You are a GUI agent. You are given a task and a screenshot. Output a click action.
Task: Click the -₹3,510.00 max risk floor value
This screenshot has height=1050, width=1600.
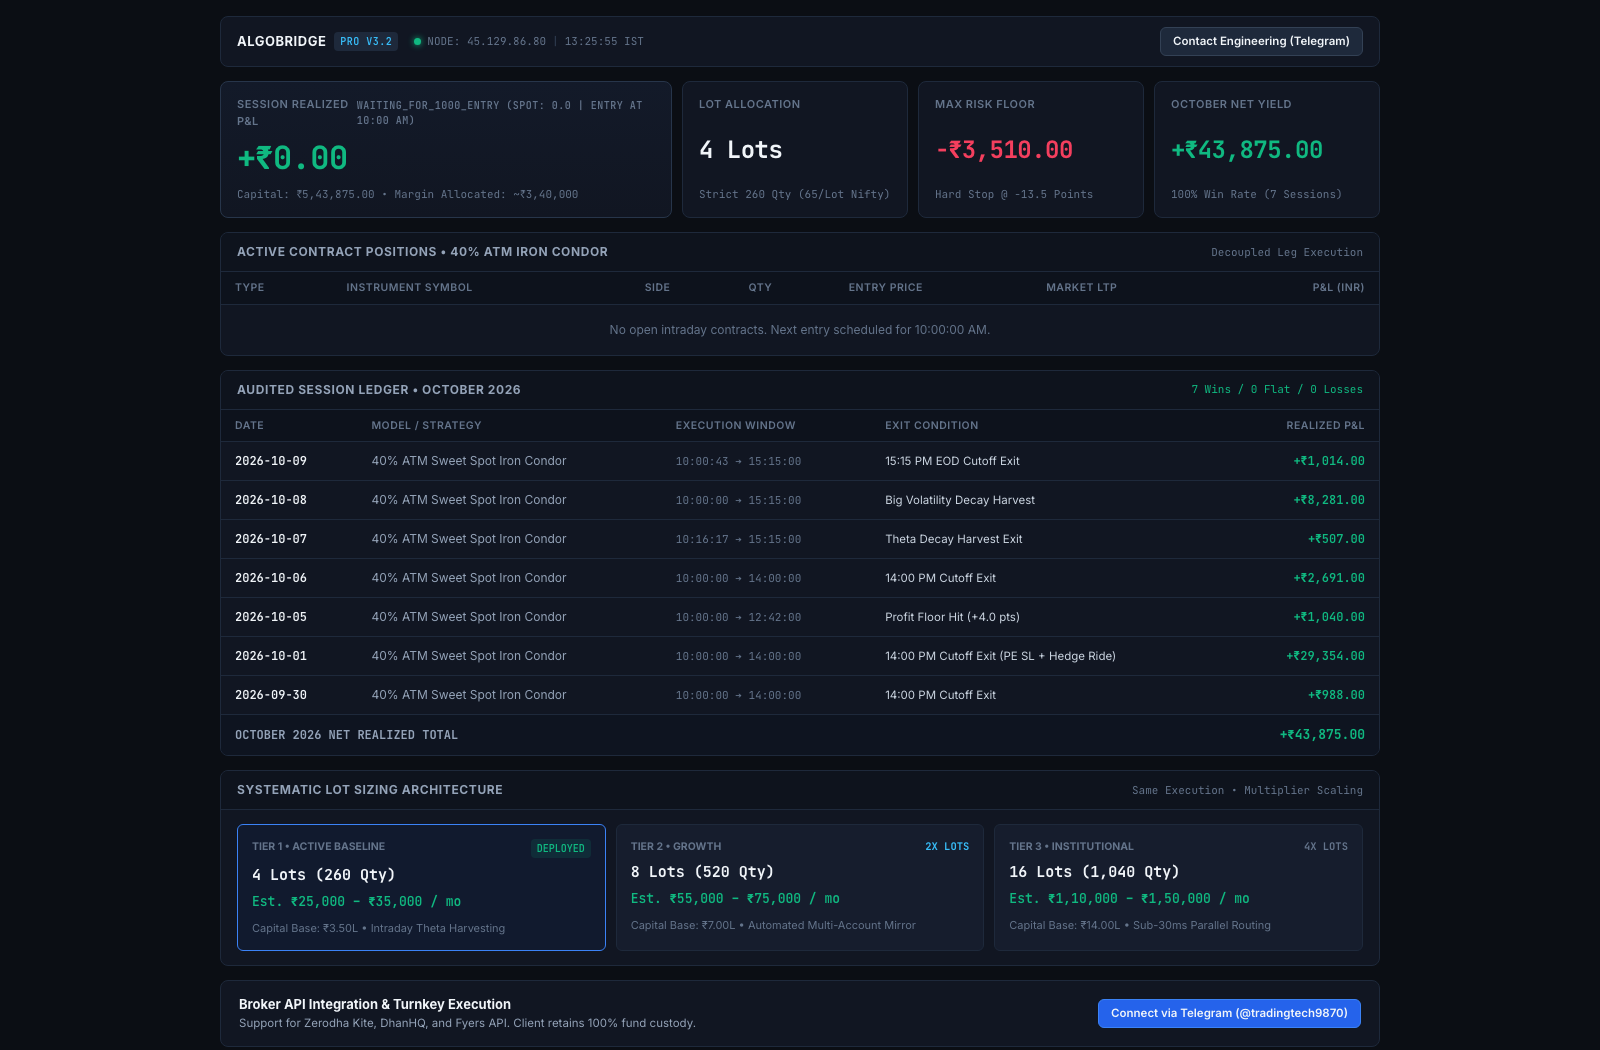point(1004,150)
